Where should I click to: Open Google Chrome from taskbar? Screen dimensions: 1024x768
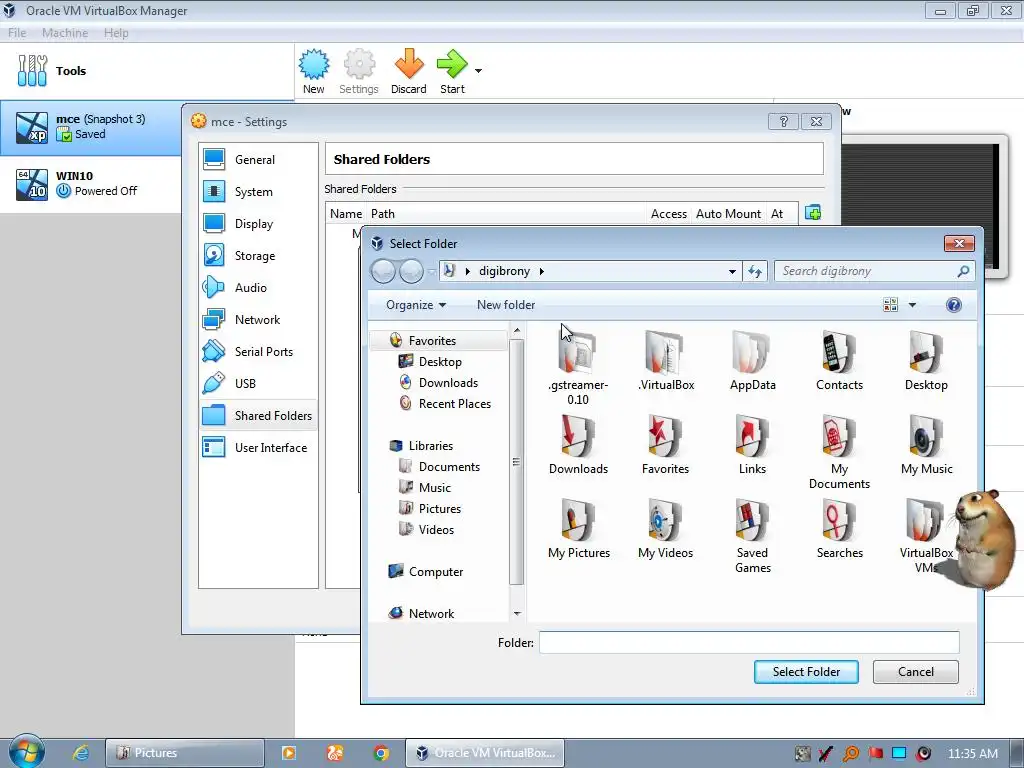tap(381, 753)
